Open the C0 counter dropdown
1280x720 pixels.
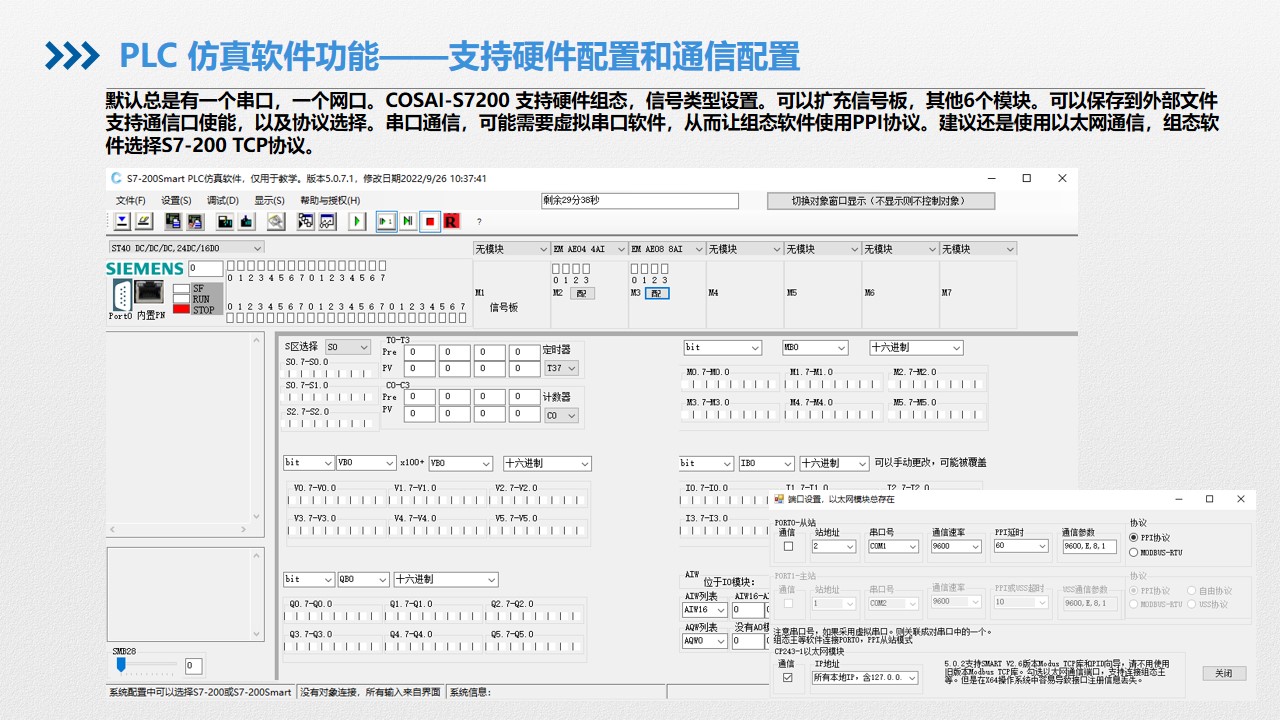tap(561, 415)
